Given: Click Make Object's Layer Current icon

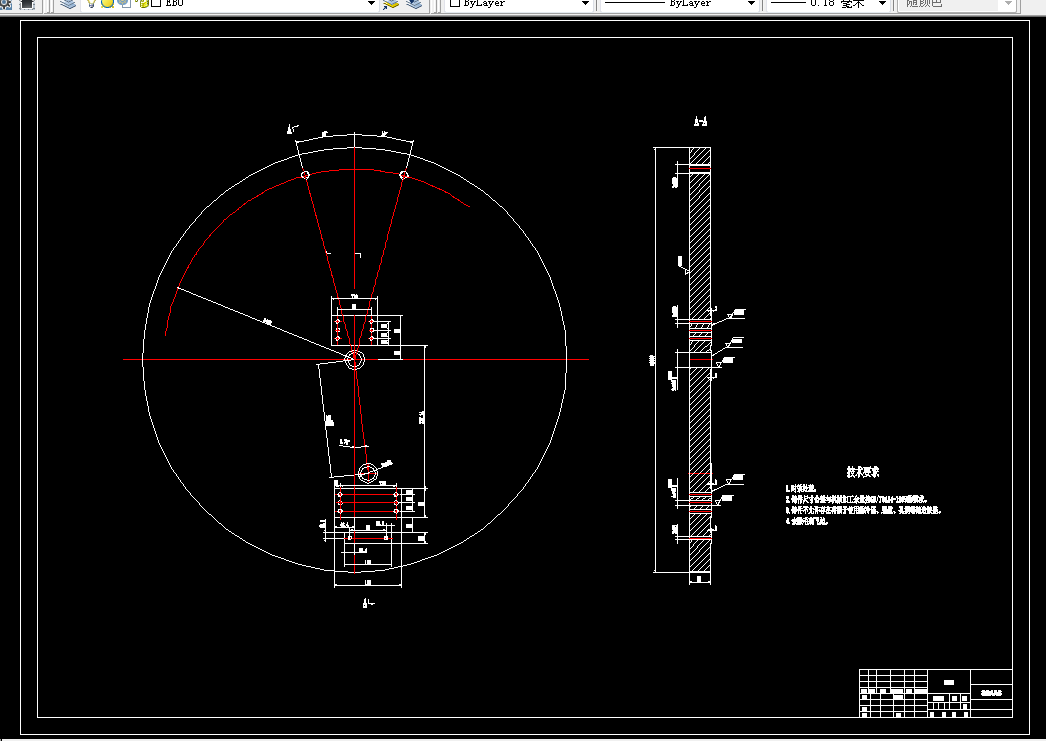Looking at the screenshot, I should point(392,4).
